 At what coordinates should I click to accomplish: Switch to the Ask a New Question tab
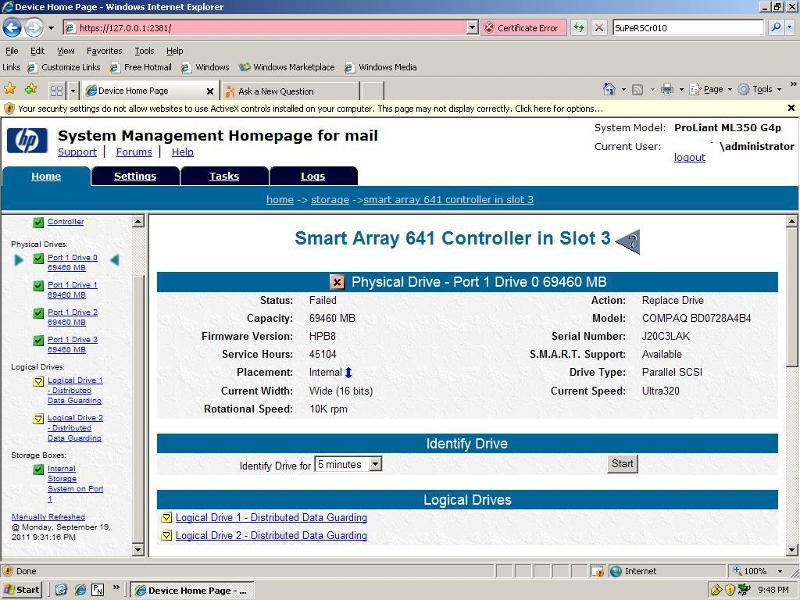290,91
